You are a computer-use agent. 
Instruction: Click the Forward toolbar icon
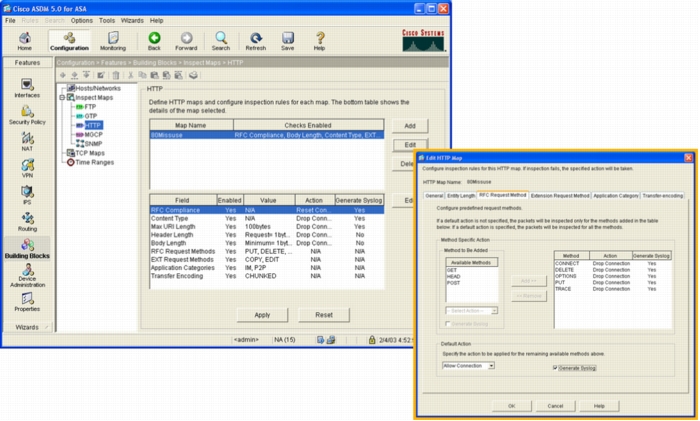click(x=186, y=41)
